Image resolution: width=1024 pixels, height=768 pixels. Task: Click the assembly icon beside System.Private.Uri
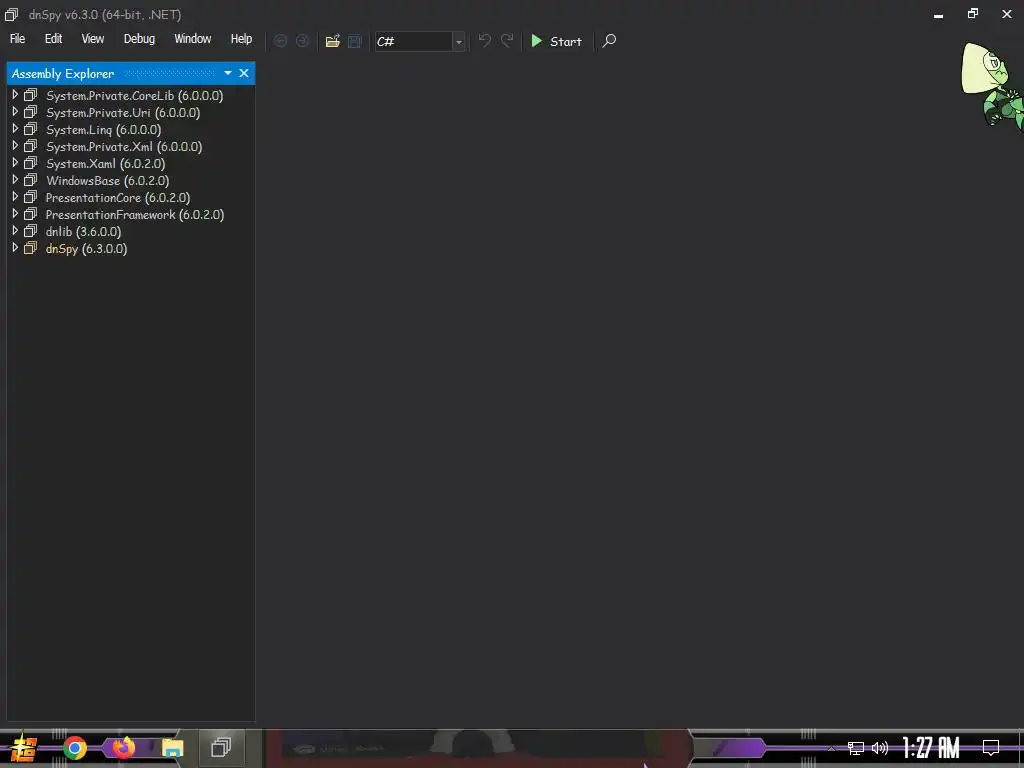click(x=31, y=112)
